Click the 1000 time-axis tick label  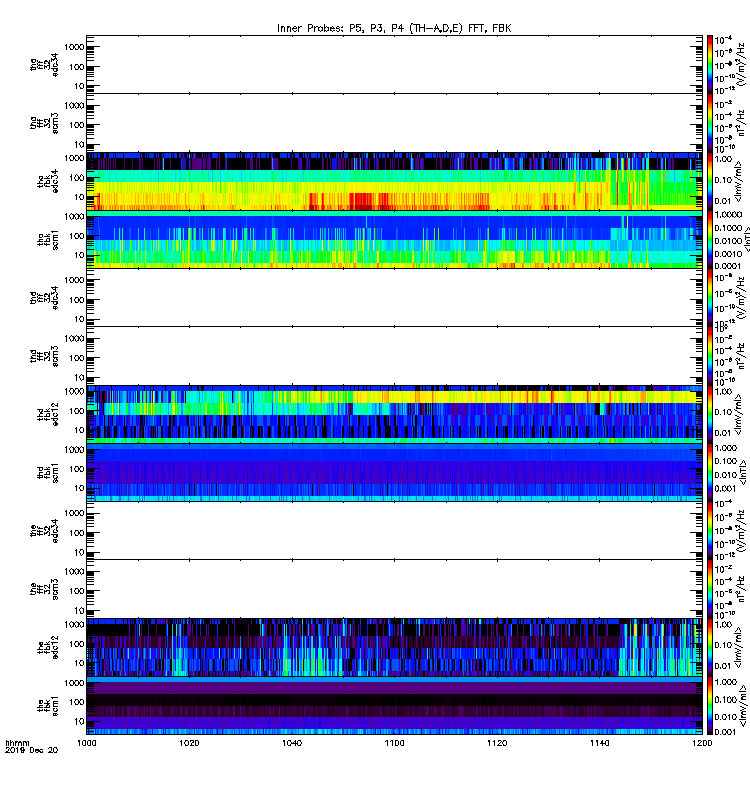click(87, 743)
